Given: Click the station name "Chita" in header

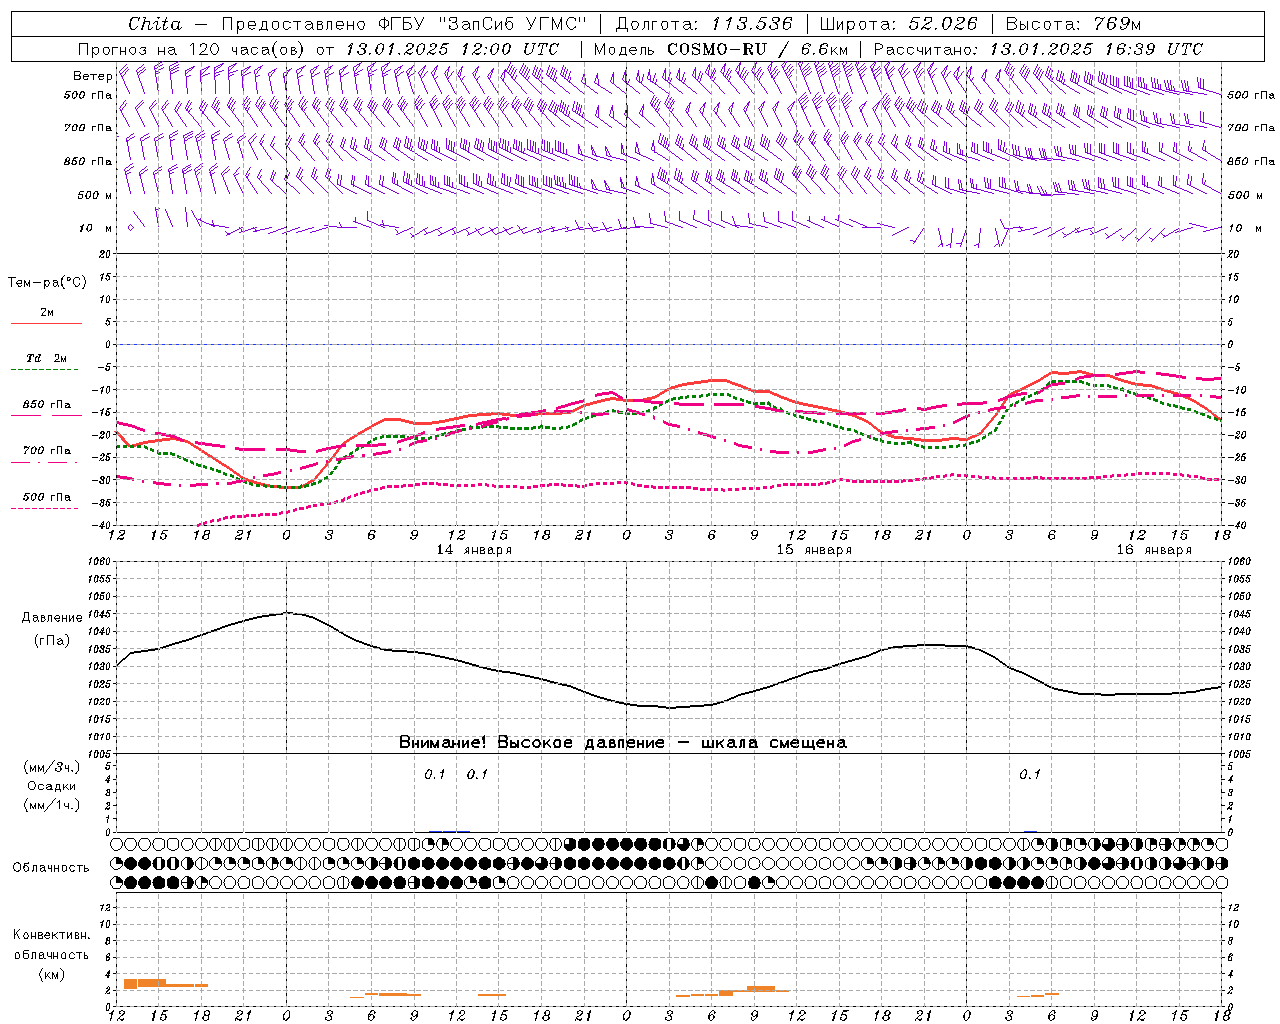Looking at the screenshot, I should click(155, 24).
